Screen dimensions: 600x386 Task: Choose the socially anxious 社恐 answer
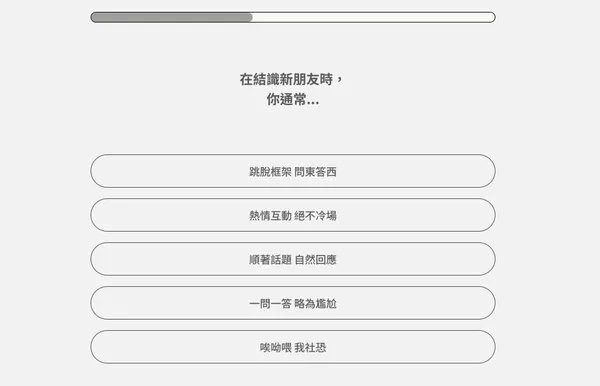coord(293,347)
